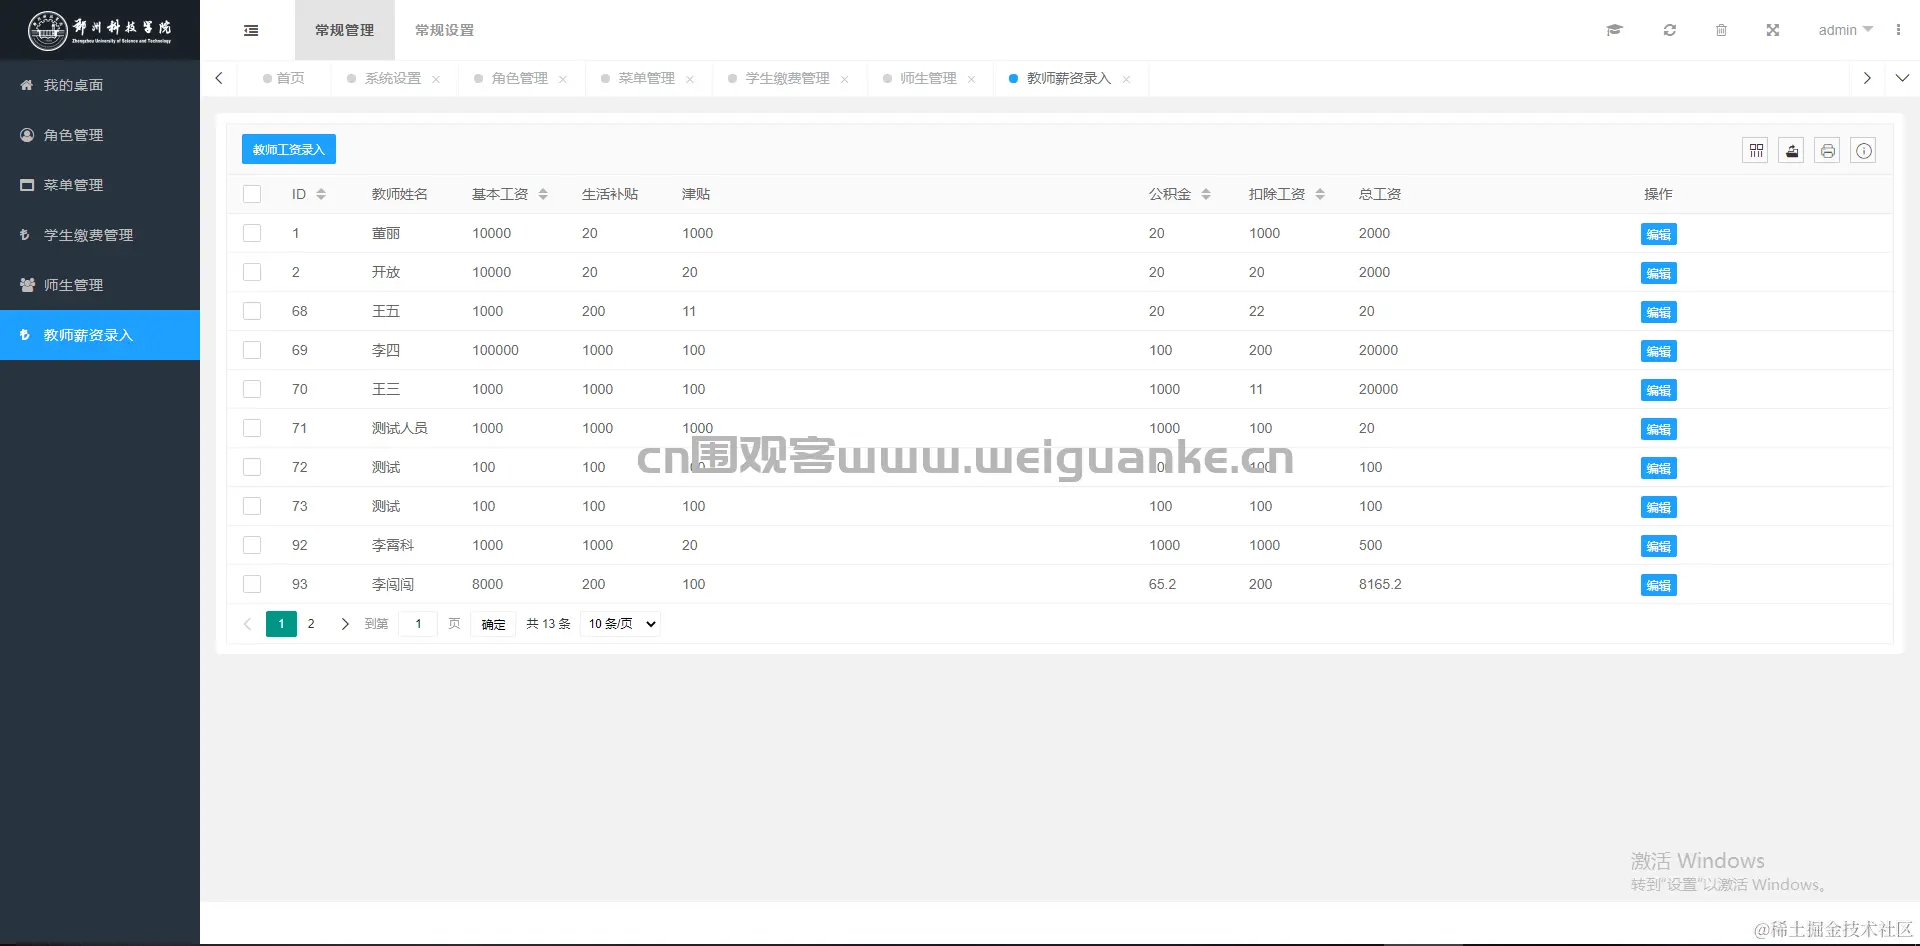Screen dimensions: 1920x946
Task: Select the 常规管理 top tab
Action: [x=345, y=30]
